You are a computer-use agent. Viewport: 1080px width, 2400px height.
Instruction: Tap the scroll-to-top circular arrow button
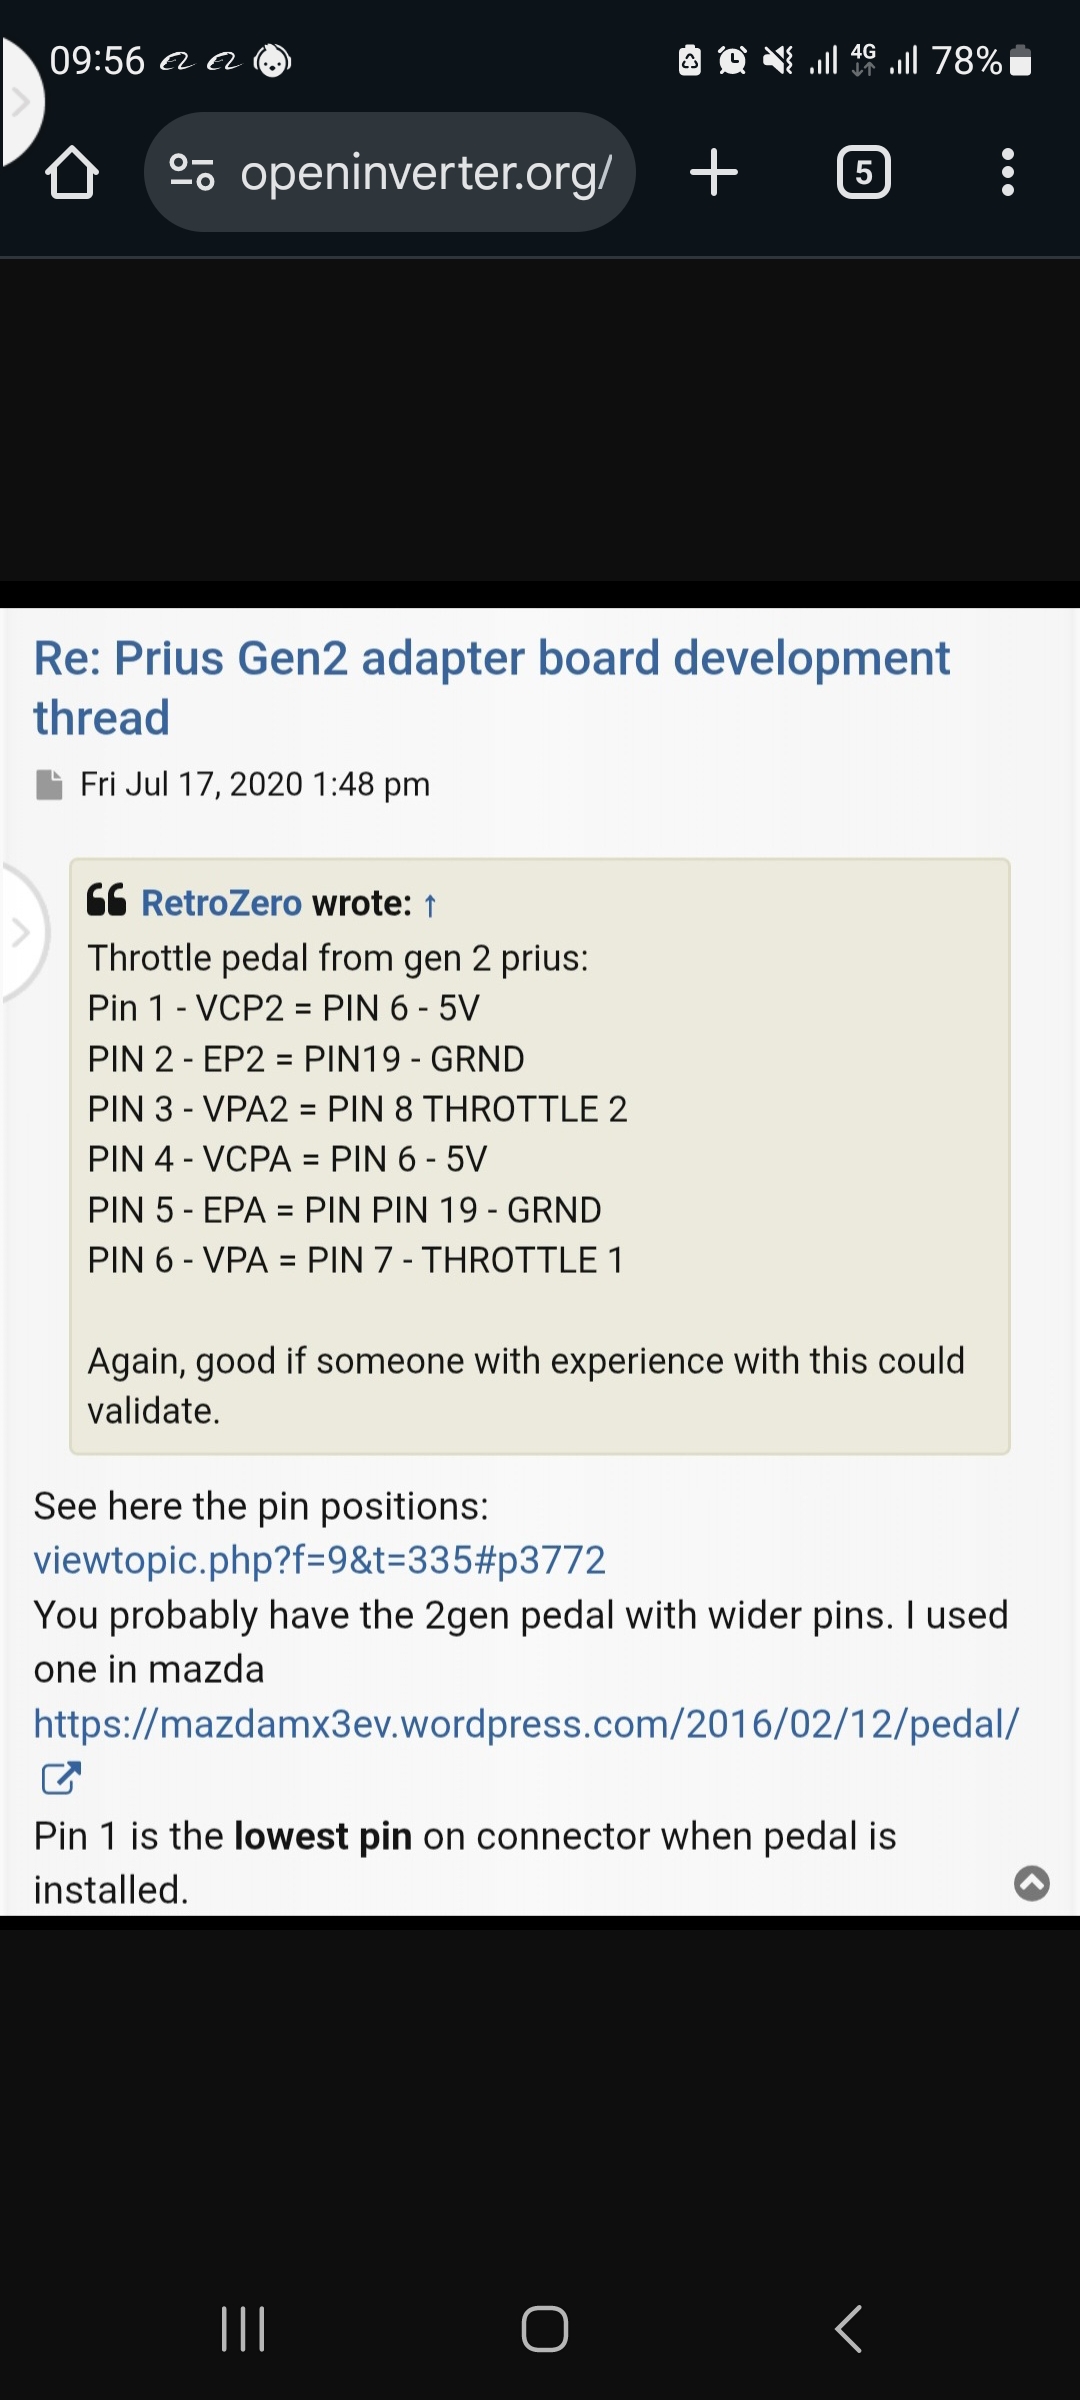pyautogui.click(x=1031, y=1883)
